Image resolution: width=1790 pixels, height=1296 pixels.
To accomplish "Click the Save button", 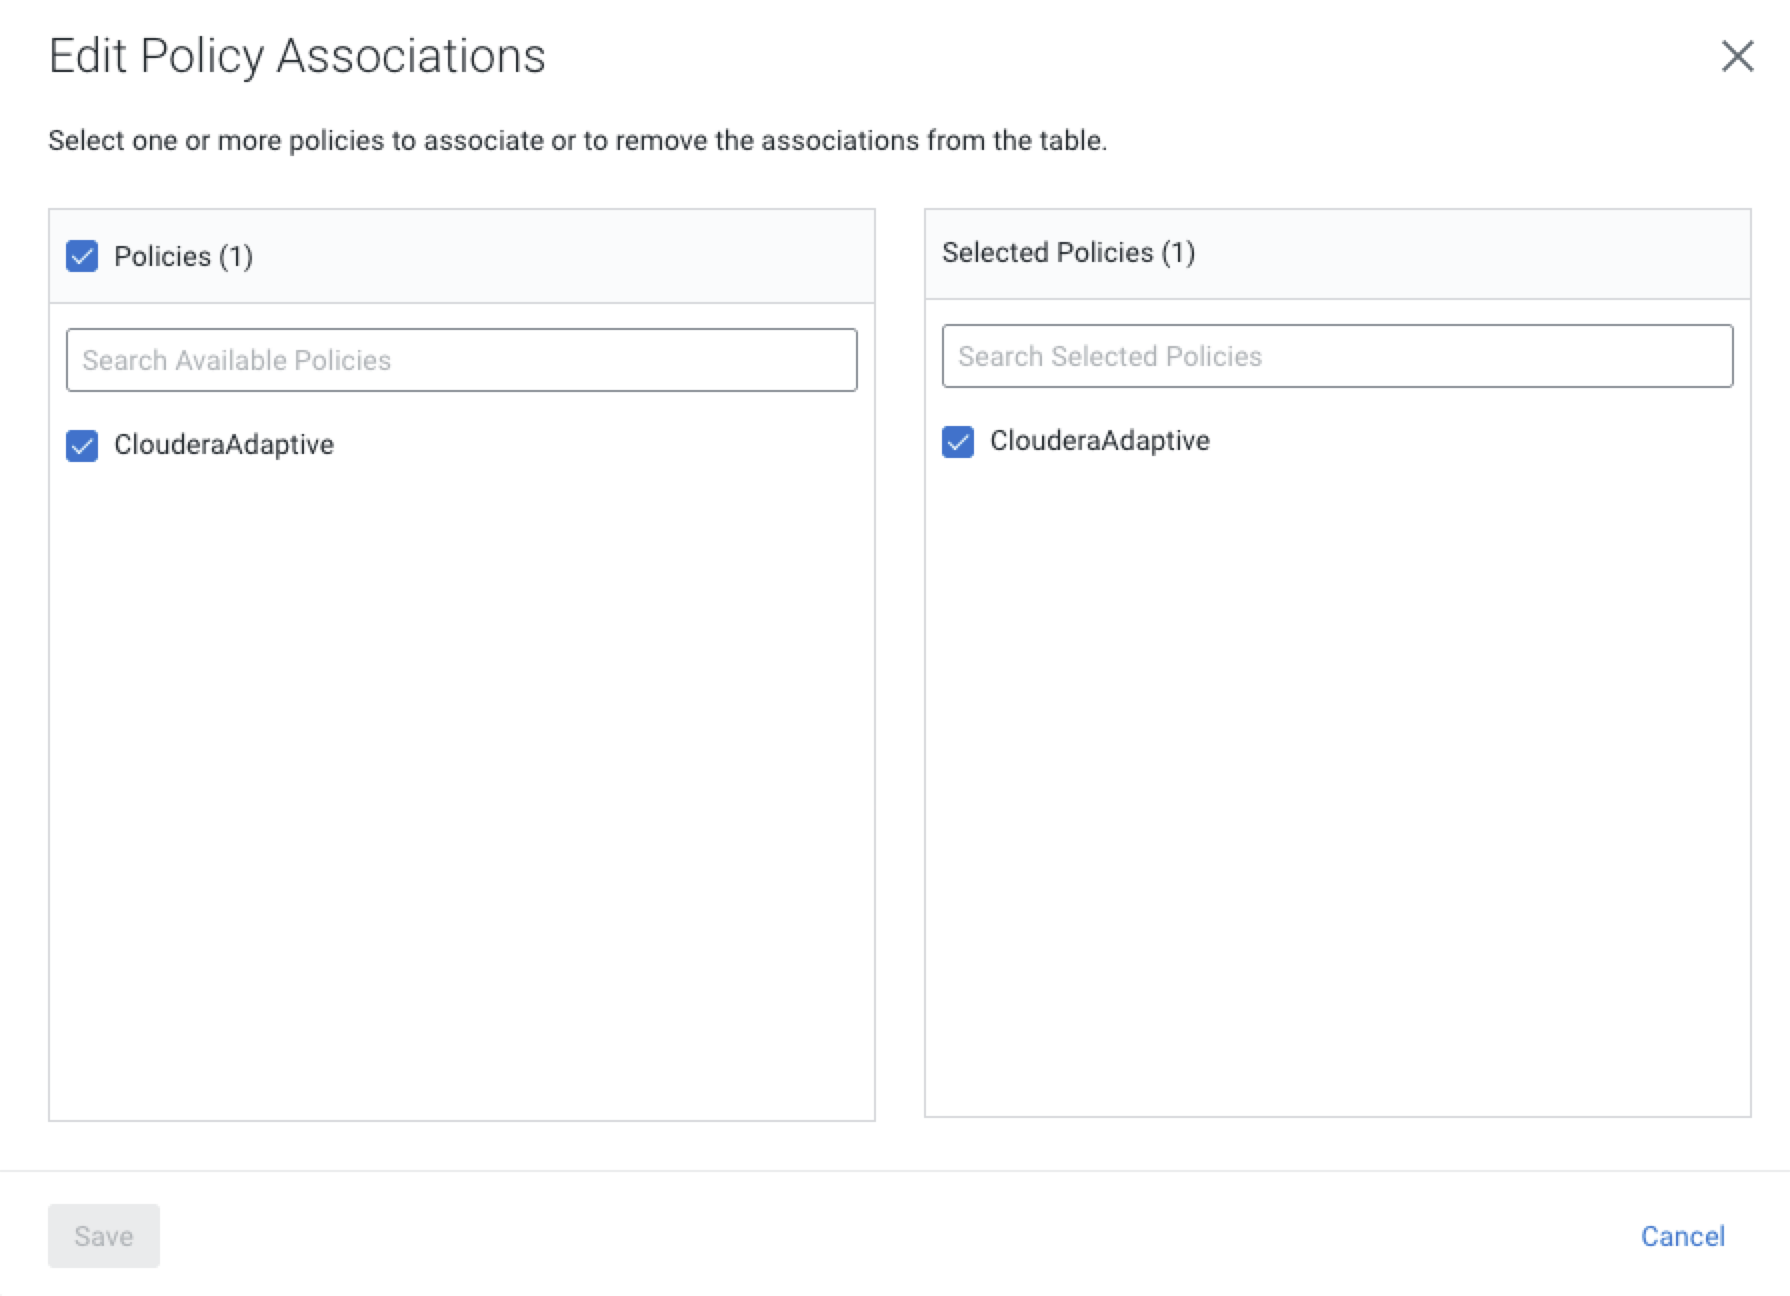I will pyautogui.click(x=103, y=1236).
